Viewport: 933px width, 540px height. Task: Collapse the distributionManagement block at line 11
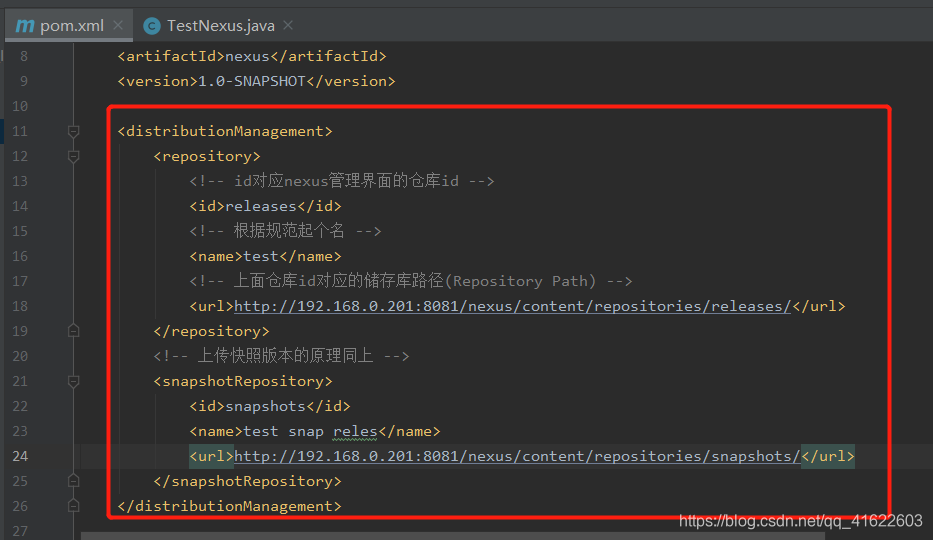tap(74, 131)
